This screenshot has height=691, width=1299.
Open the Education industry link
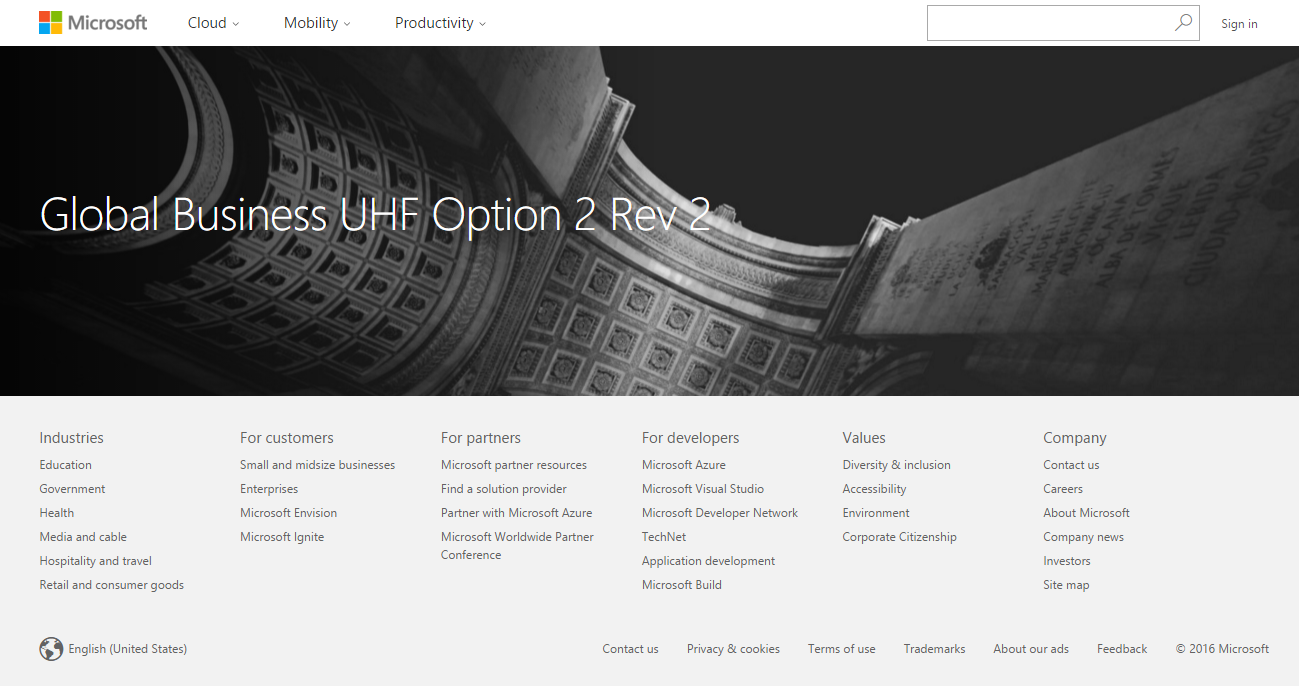66,465
